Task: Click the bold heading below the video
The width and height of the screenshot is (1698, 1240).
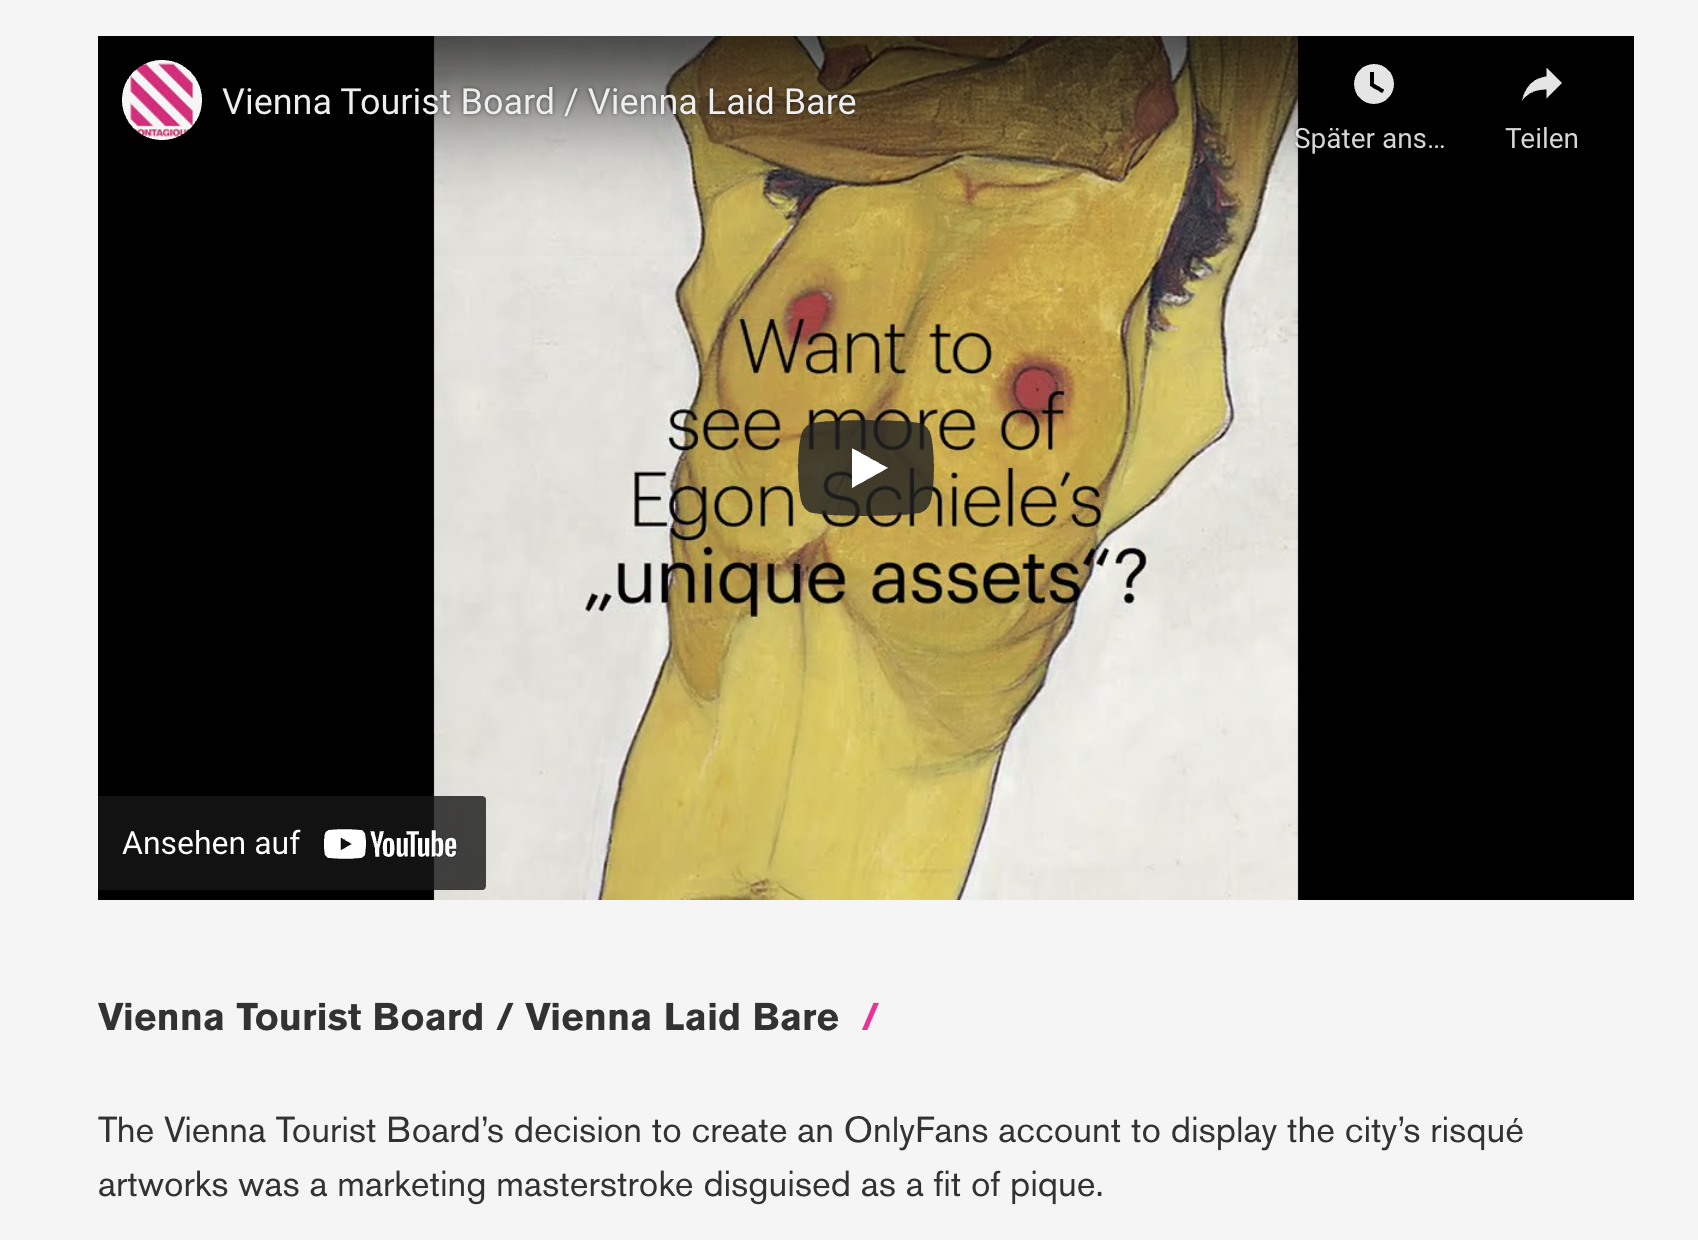Action: point(468,1017)
